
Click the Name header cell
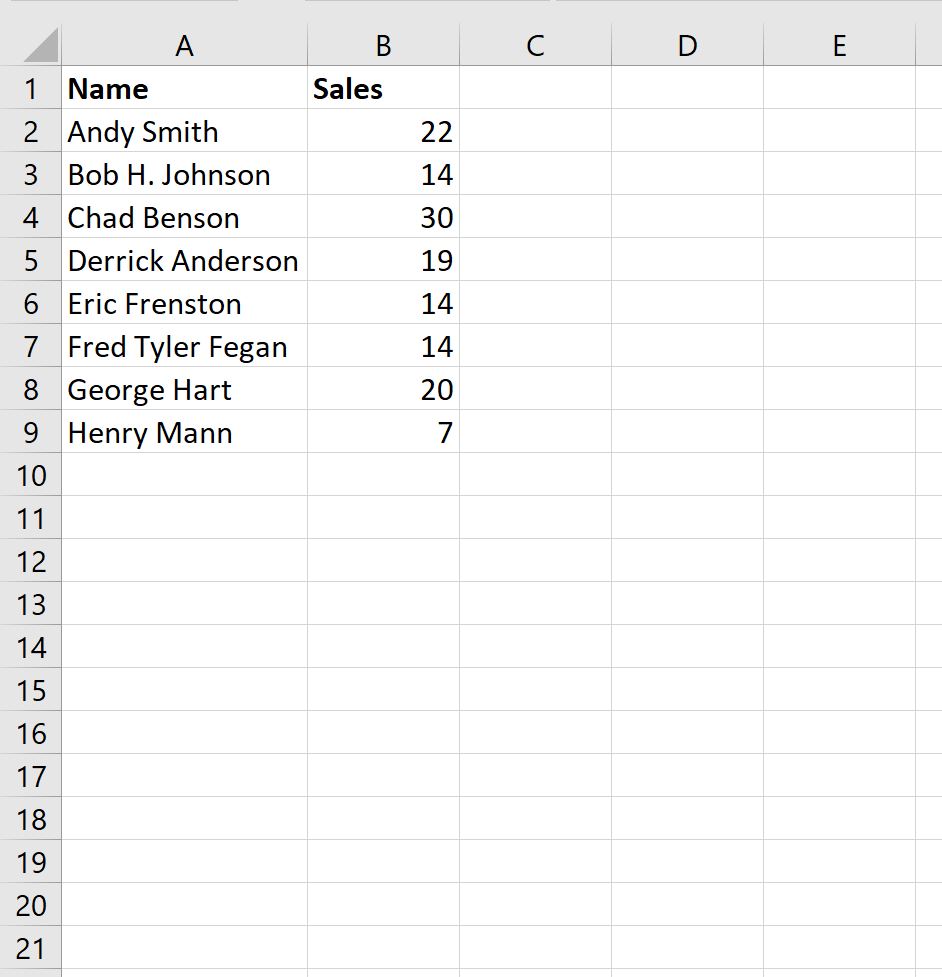pyautogui.click(x=185, y=88)
